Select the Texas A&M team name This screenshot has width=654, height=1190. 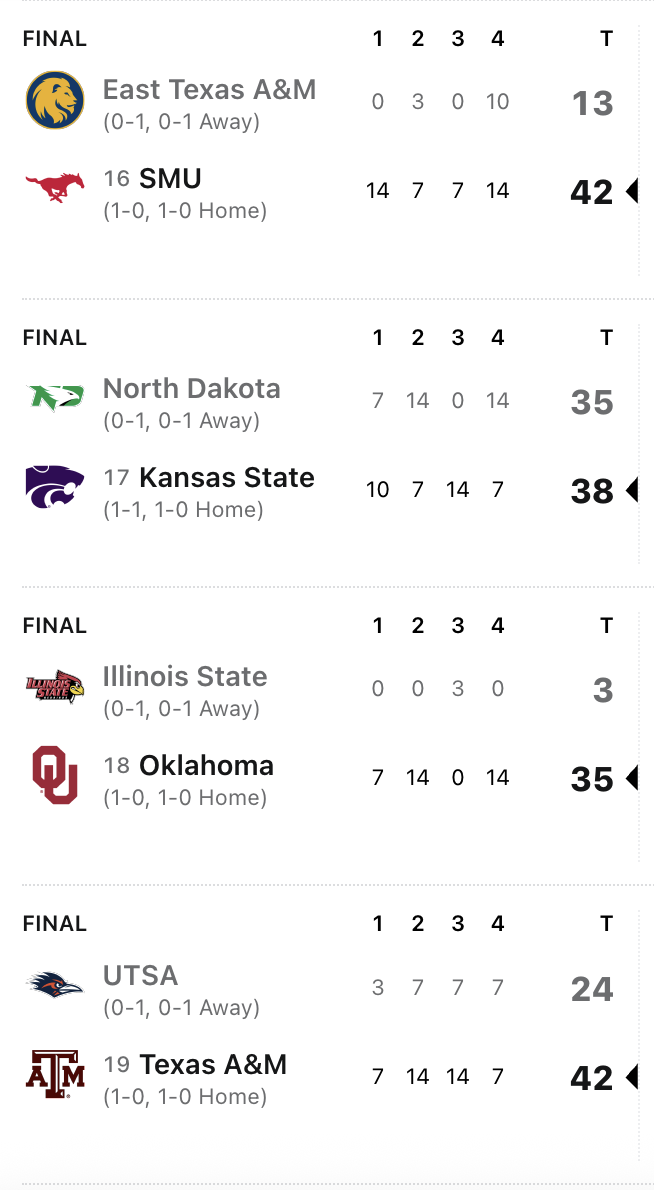click(213, 1065)
